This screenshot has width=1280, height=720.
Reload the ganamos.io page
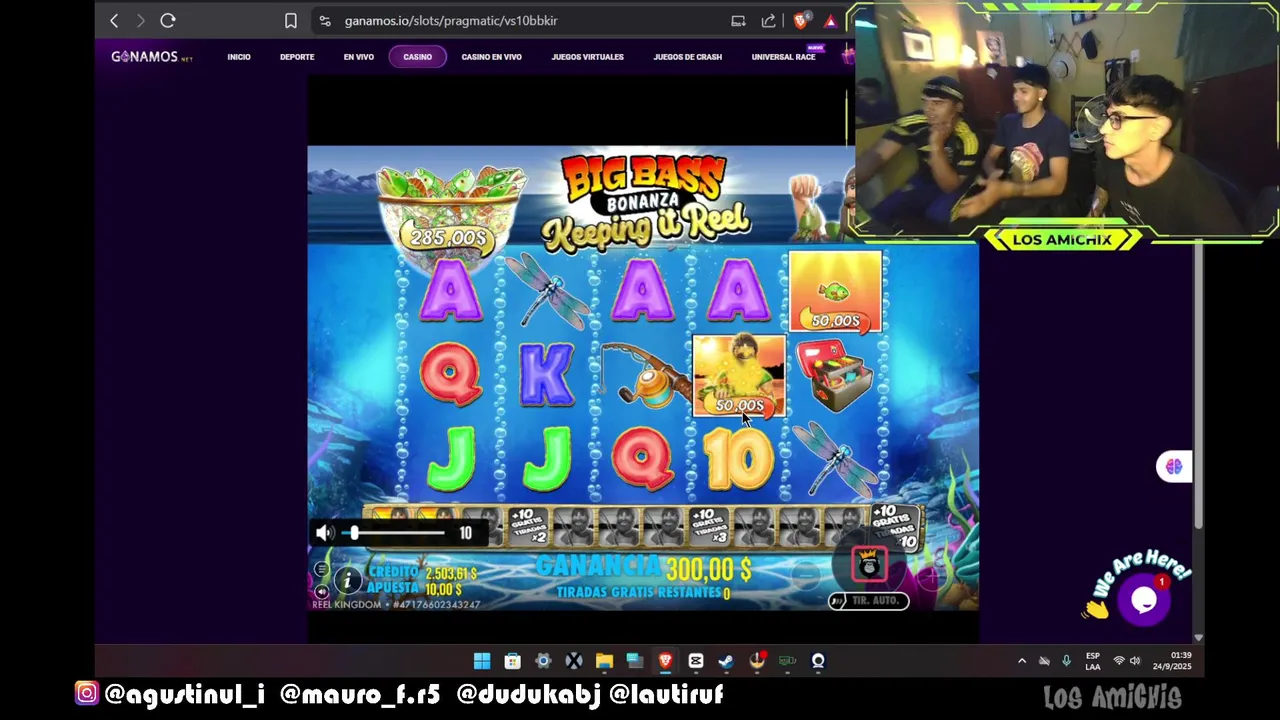tap(168, 20)
